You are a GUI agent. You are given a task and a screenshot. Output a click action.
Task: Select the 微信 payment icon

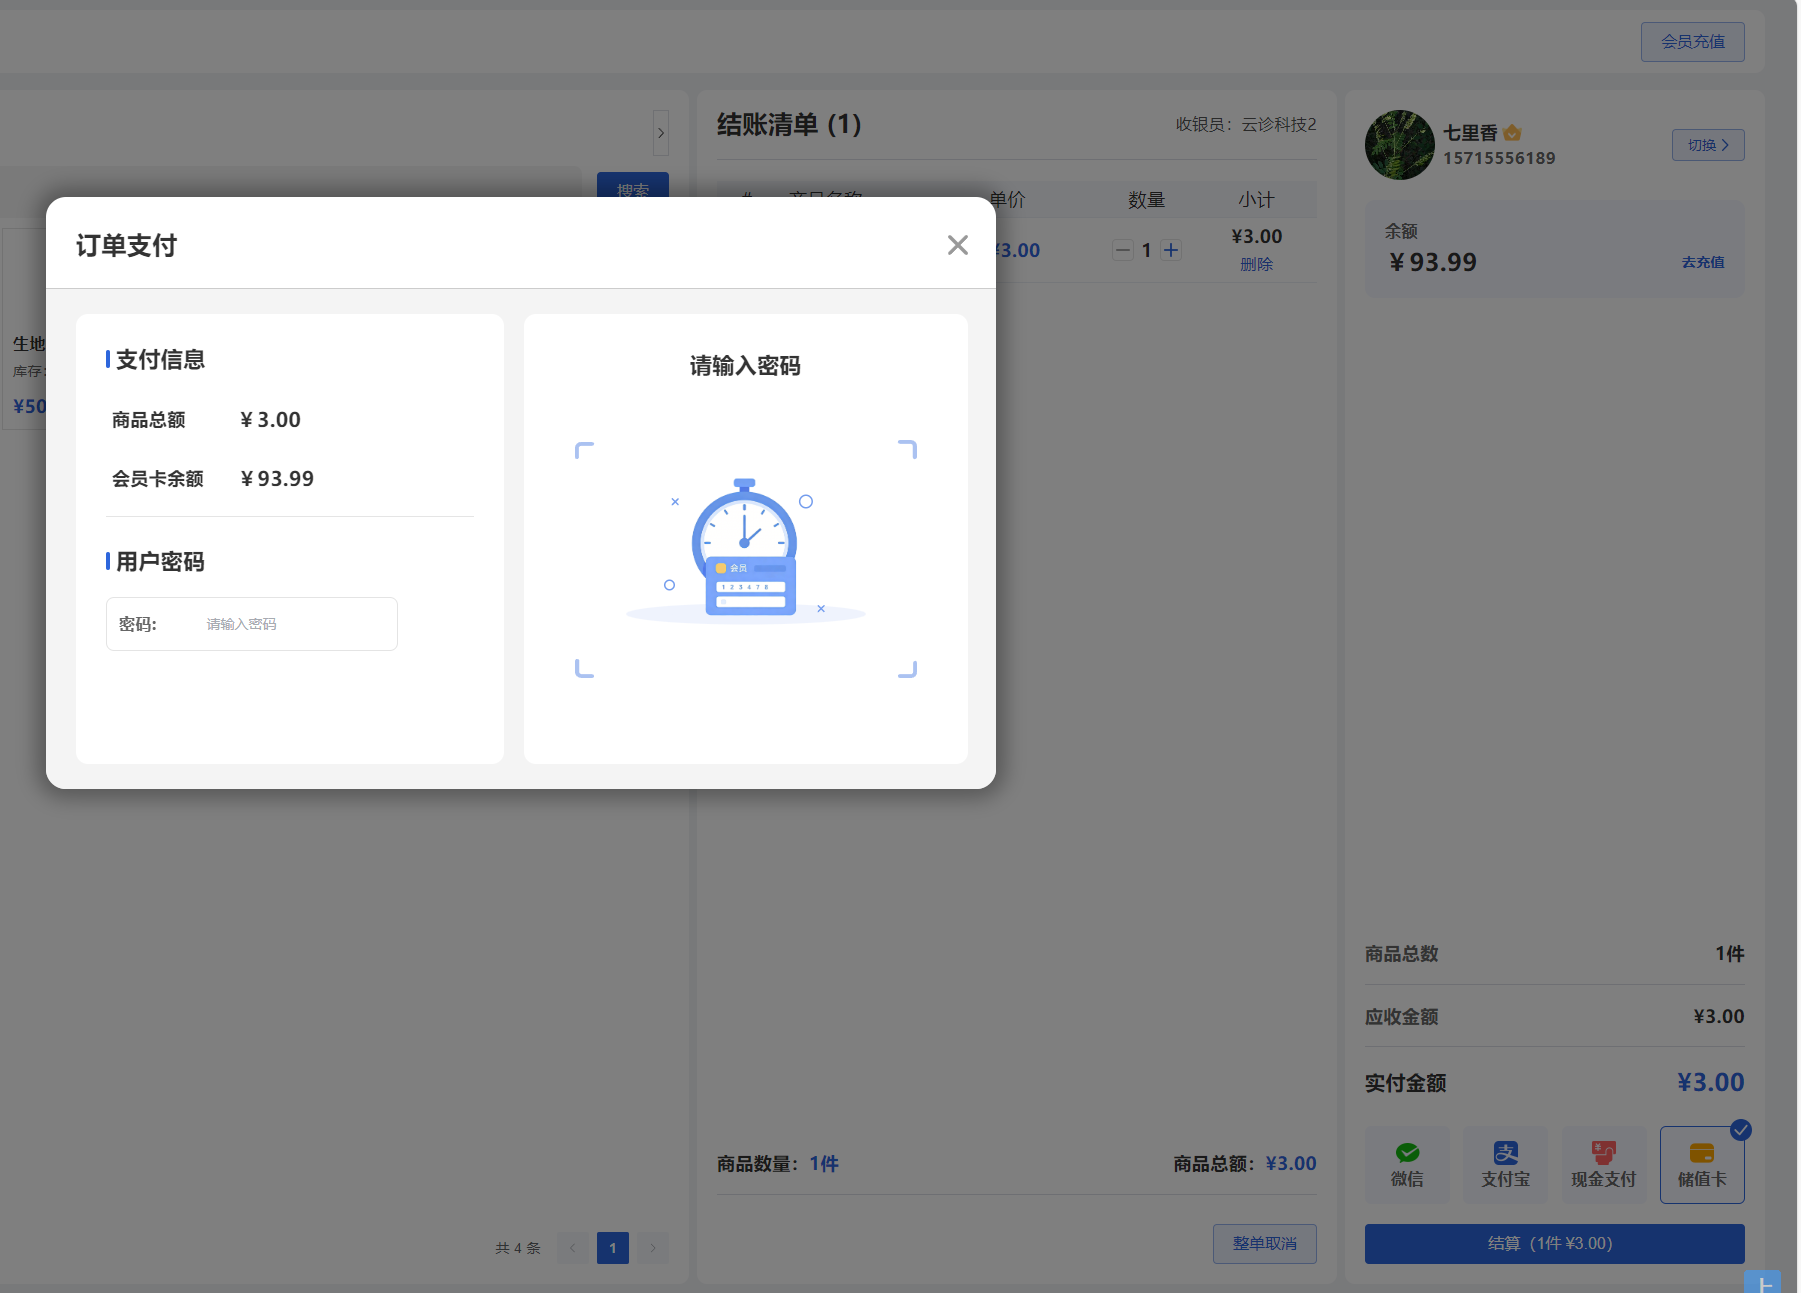tap(1407, 1163)
